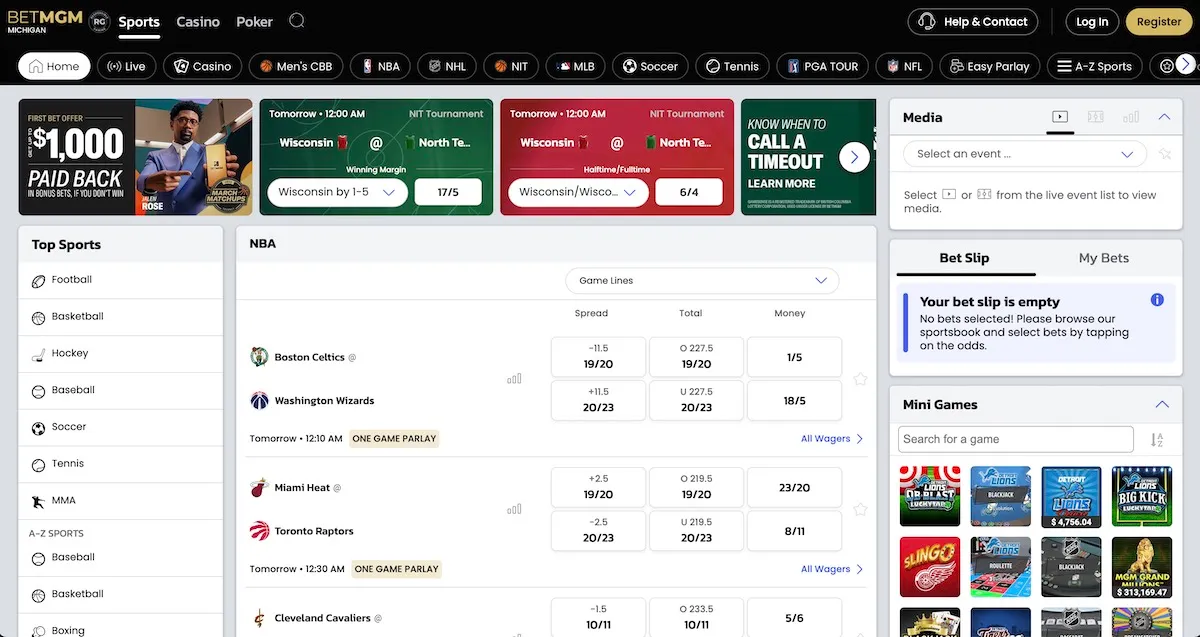Image resolution: width=1200 pixels, height=637 pixels.
Task: Favorite the Heat vs Raptors game star
Action: pyautogui.click(x=860, y=509)
